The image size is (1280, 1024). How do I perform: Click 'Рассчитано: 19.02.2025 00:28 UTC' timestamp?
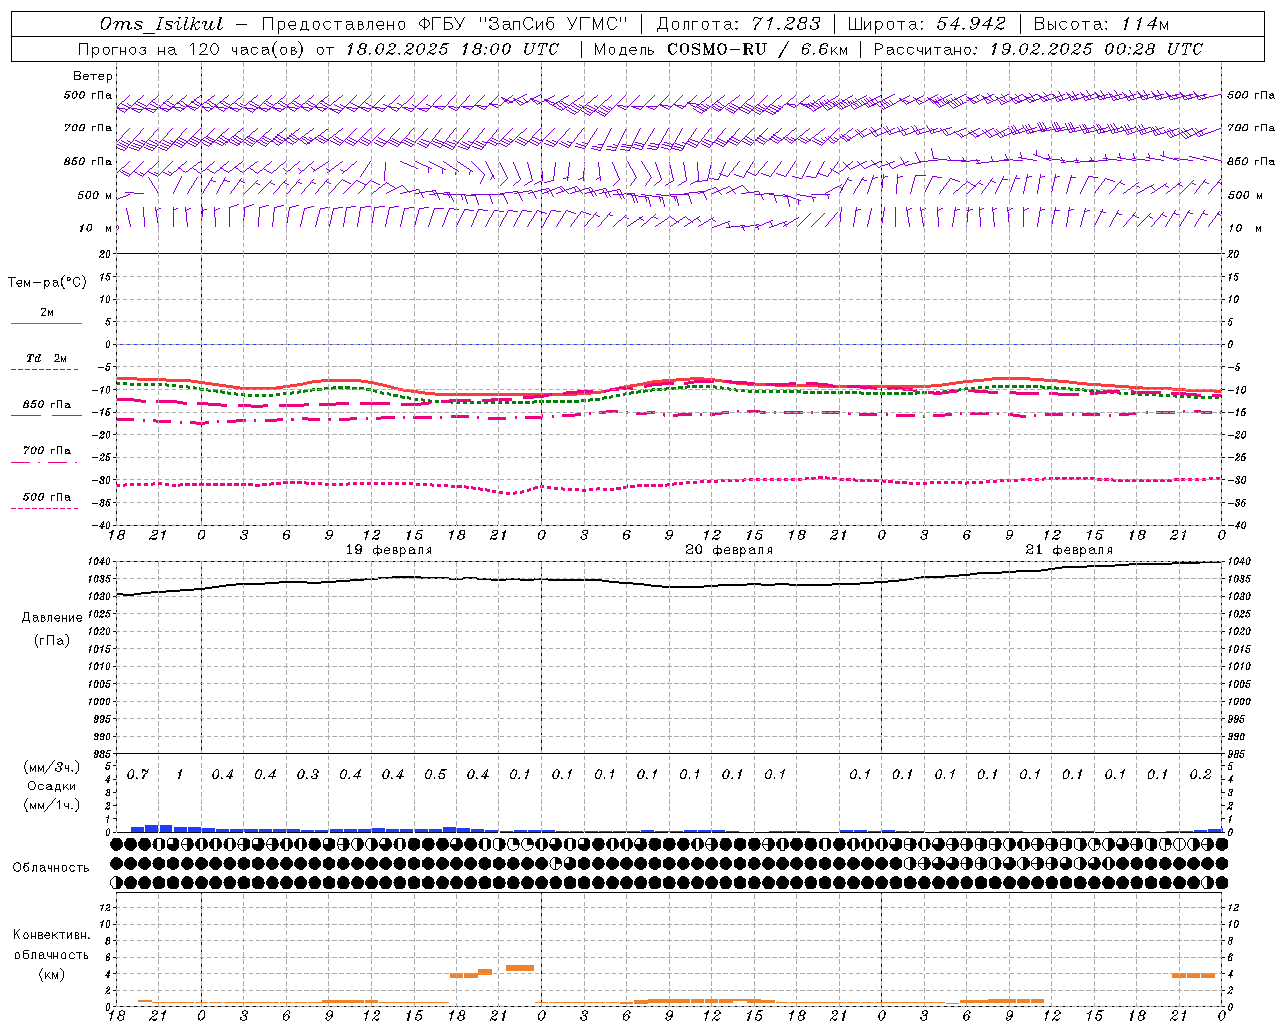(x=1038, y=49)
